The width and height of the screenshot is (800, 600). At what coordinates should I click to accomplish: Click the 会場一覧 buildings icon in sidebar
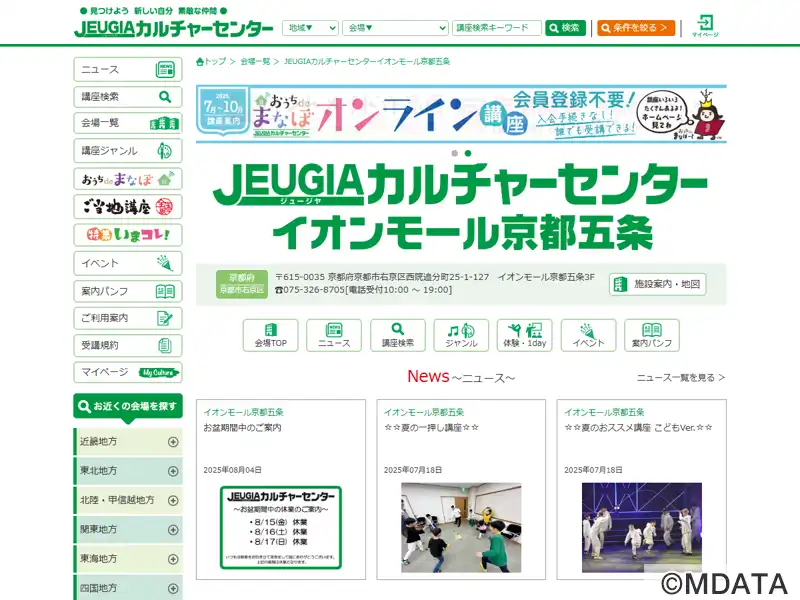click(x=164, y=123)
